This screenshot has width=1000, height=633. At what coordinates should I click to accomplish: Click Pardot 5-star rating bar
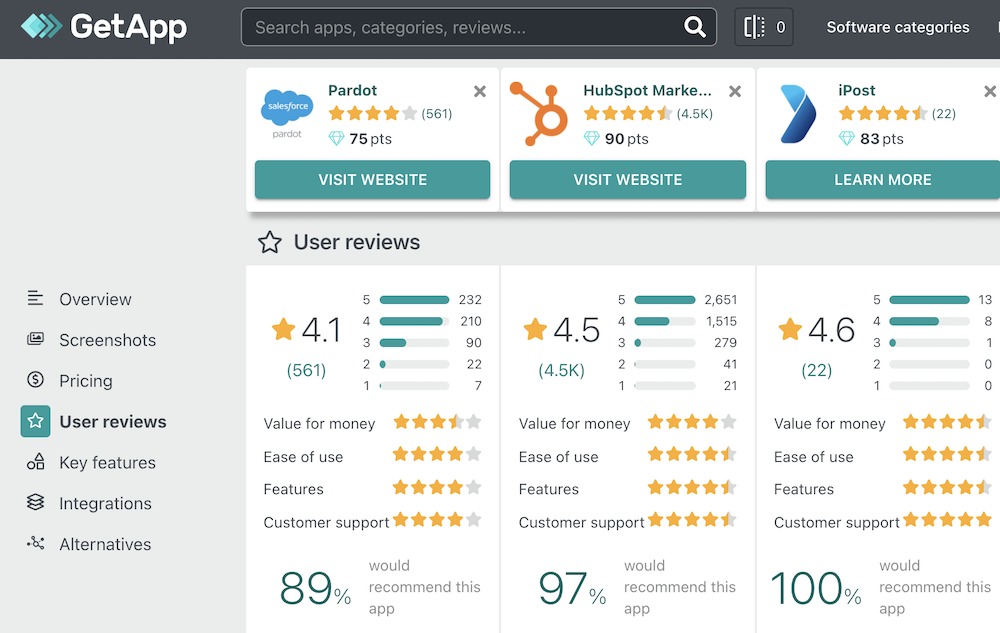click(x=414, y=300)
